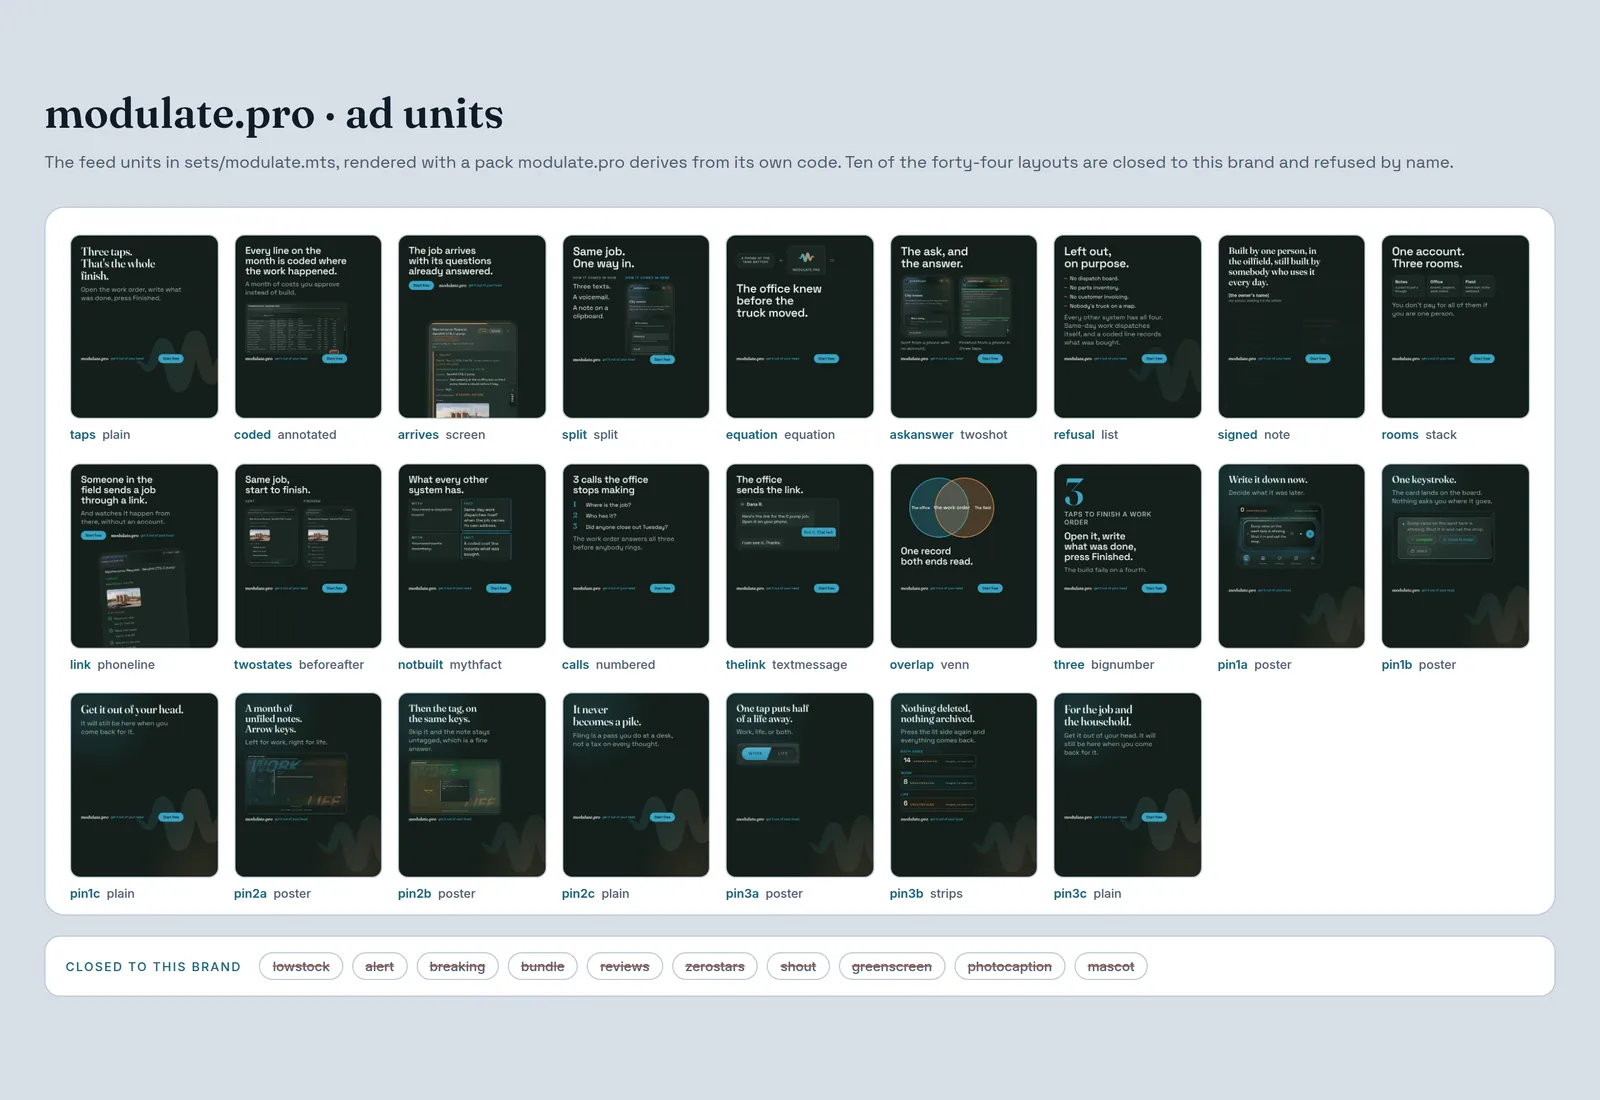Image resolution: width=1600 pixels, height=1100 pixels.
Task: Open the 'Every line on the month' thumbnail
Action: click(x=308, y=326)
